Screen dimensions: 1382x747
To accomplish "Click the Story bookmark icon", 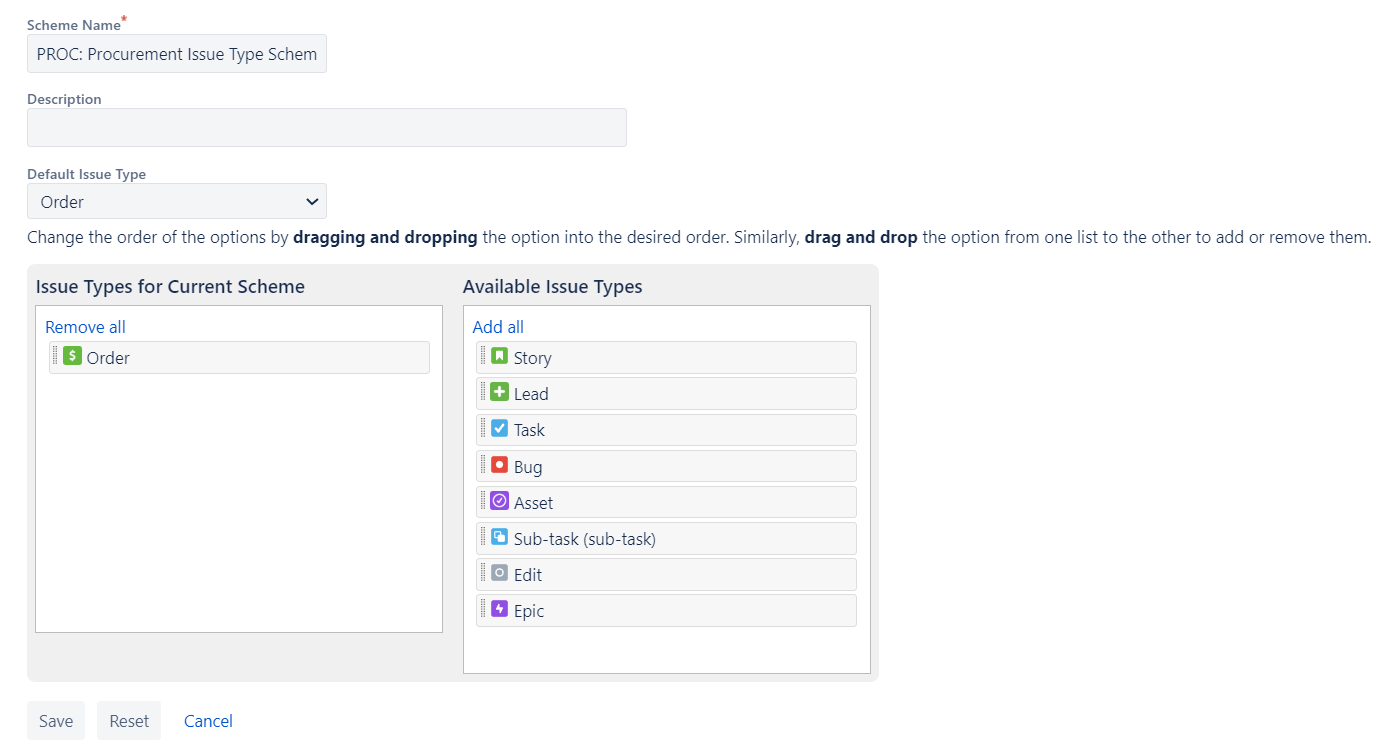I will [x=499, y=356].
